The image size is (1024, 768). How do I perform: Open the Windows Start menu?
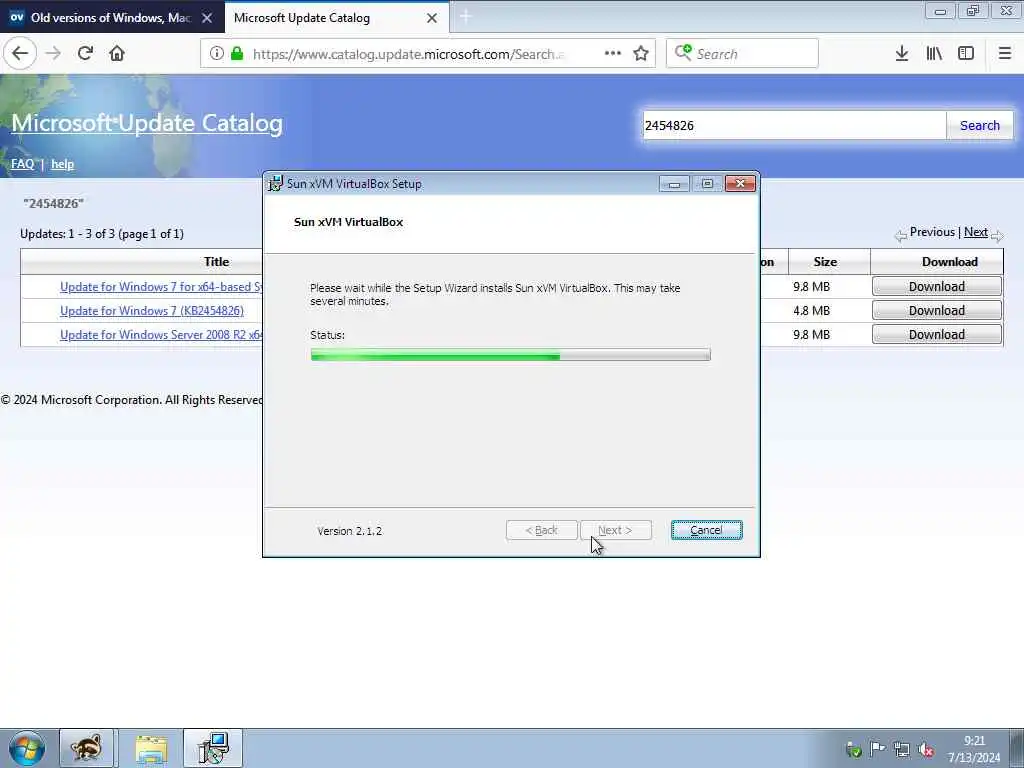tap(26, 748)
